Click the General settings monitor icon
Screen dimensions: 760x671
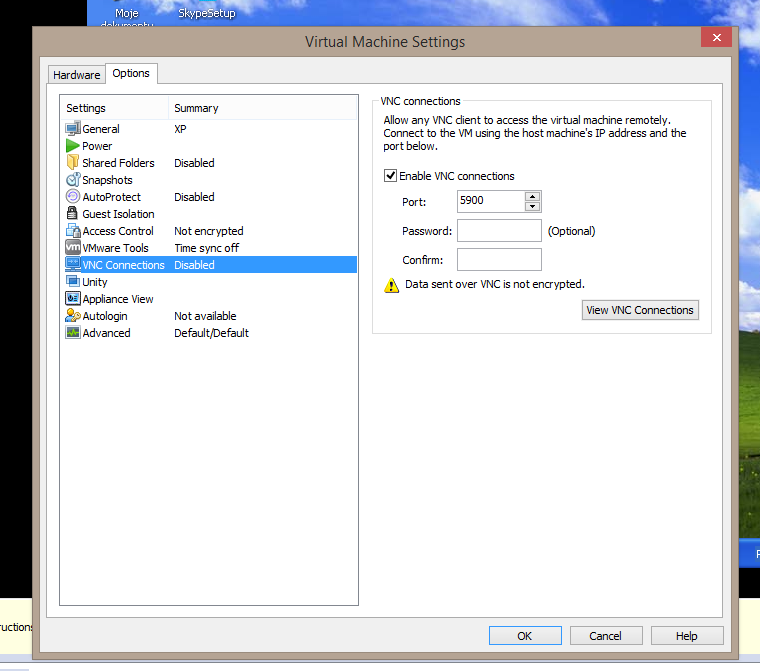tap(73, 129)
